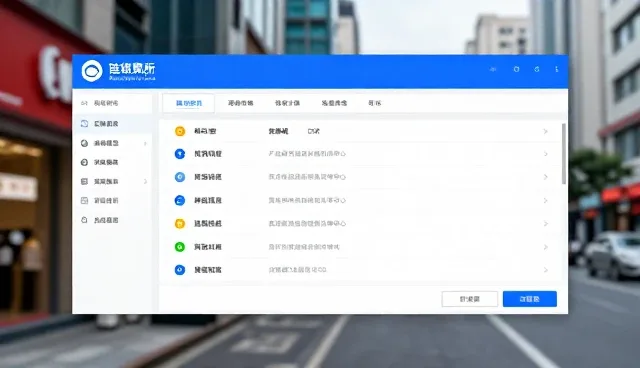Screen dimensions: 640x368
Task: Open the fifth list row via its right chevron
Action: click(x=545, y=224)
